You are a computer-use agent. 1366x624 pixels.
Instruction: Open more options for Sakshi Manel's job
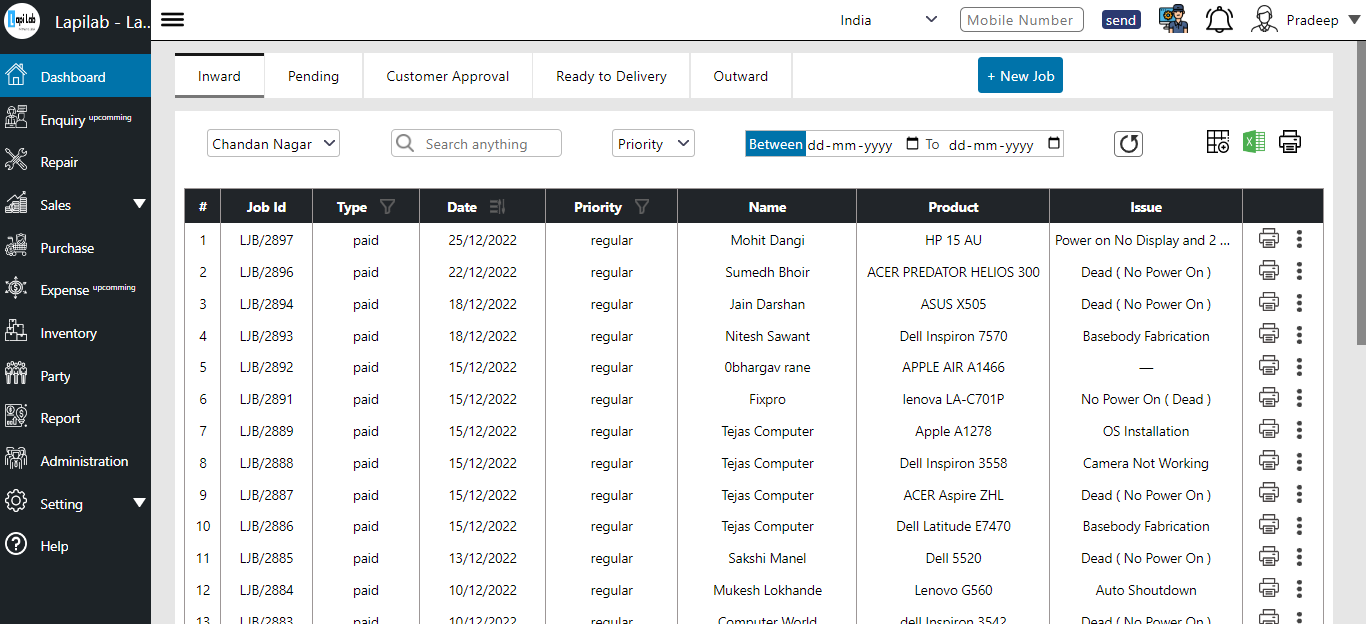pyautogui.click(x=1299, y=557)
